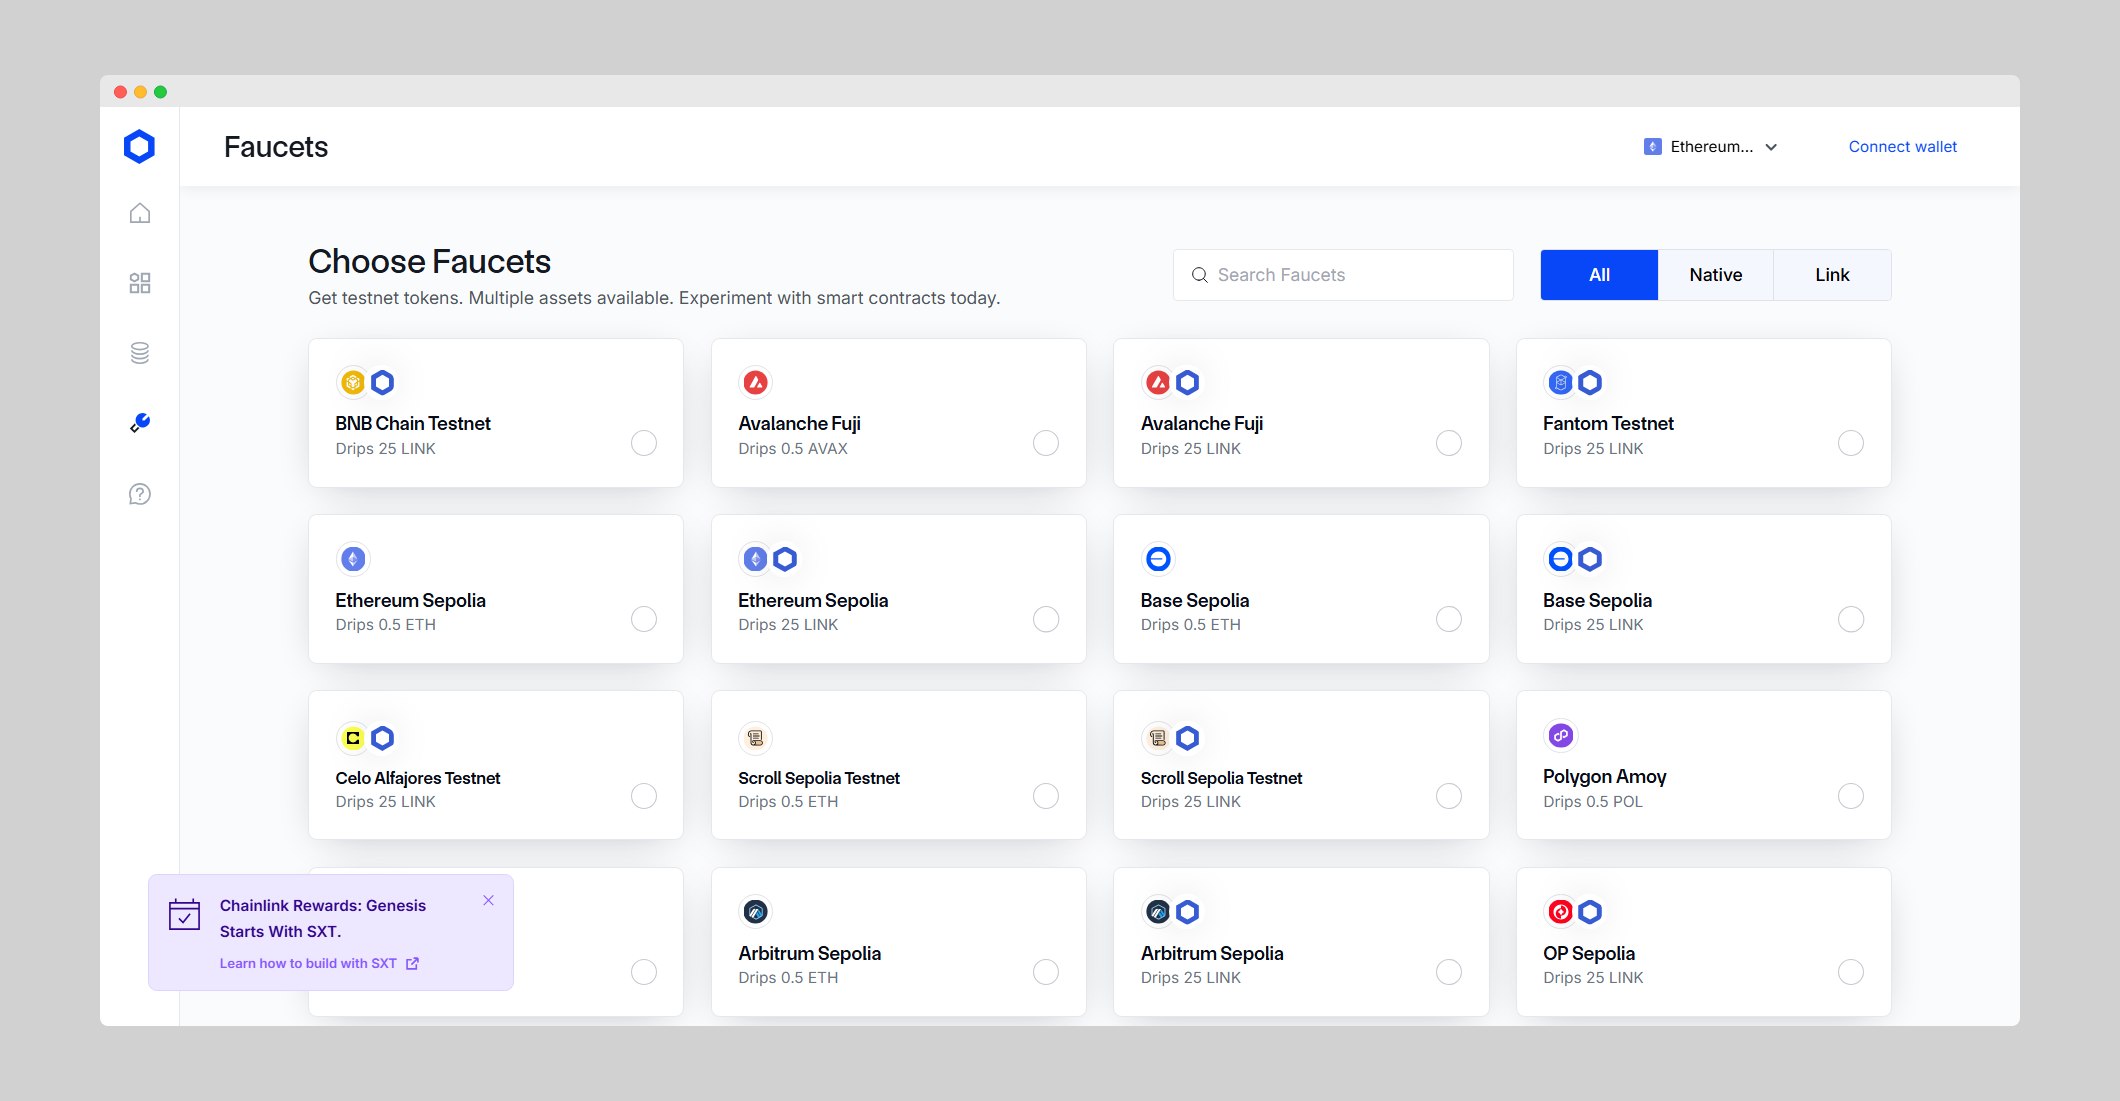
Task: Open Learn how to build with SXT link
Action: click(x=319, y=963)
